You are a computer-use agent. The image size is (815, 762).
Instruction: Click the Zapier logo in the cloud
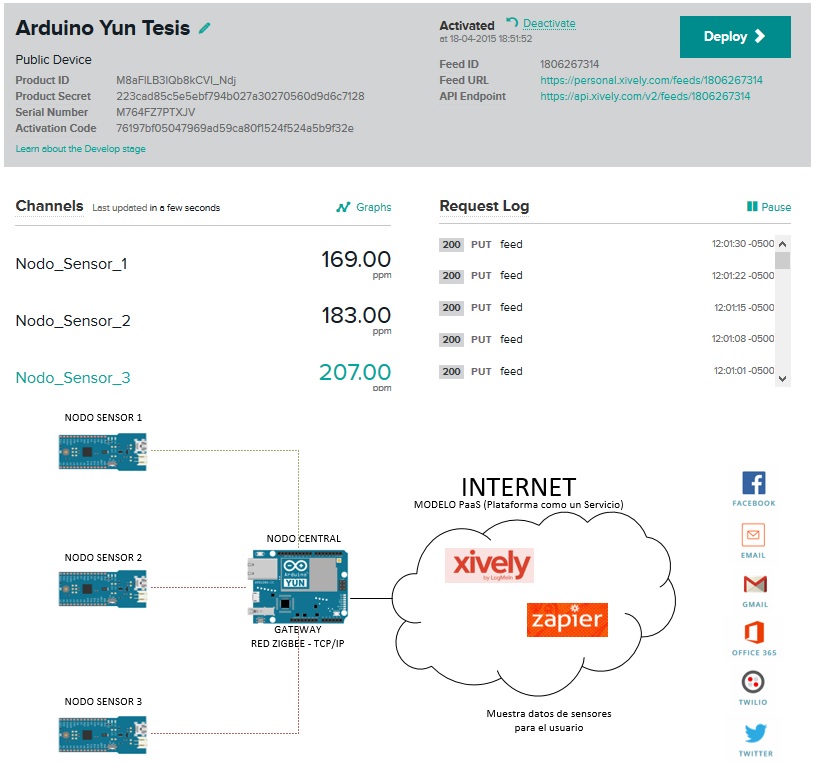[567, 620]
